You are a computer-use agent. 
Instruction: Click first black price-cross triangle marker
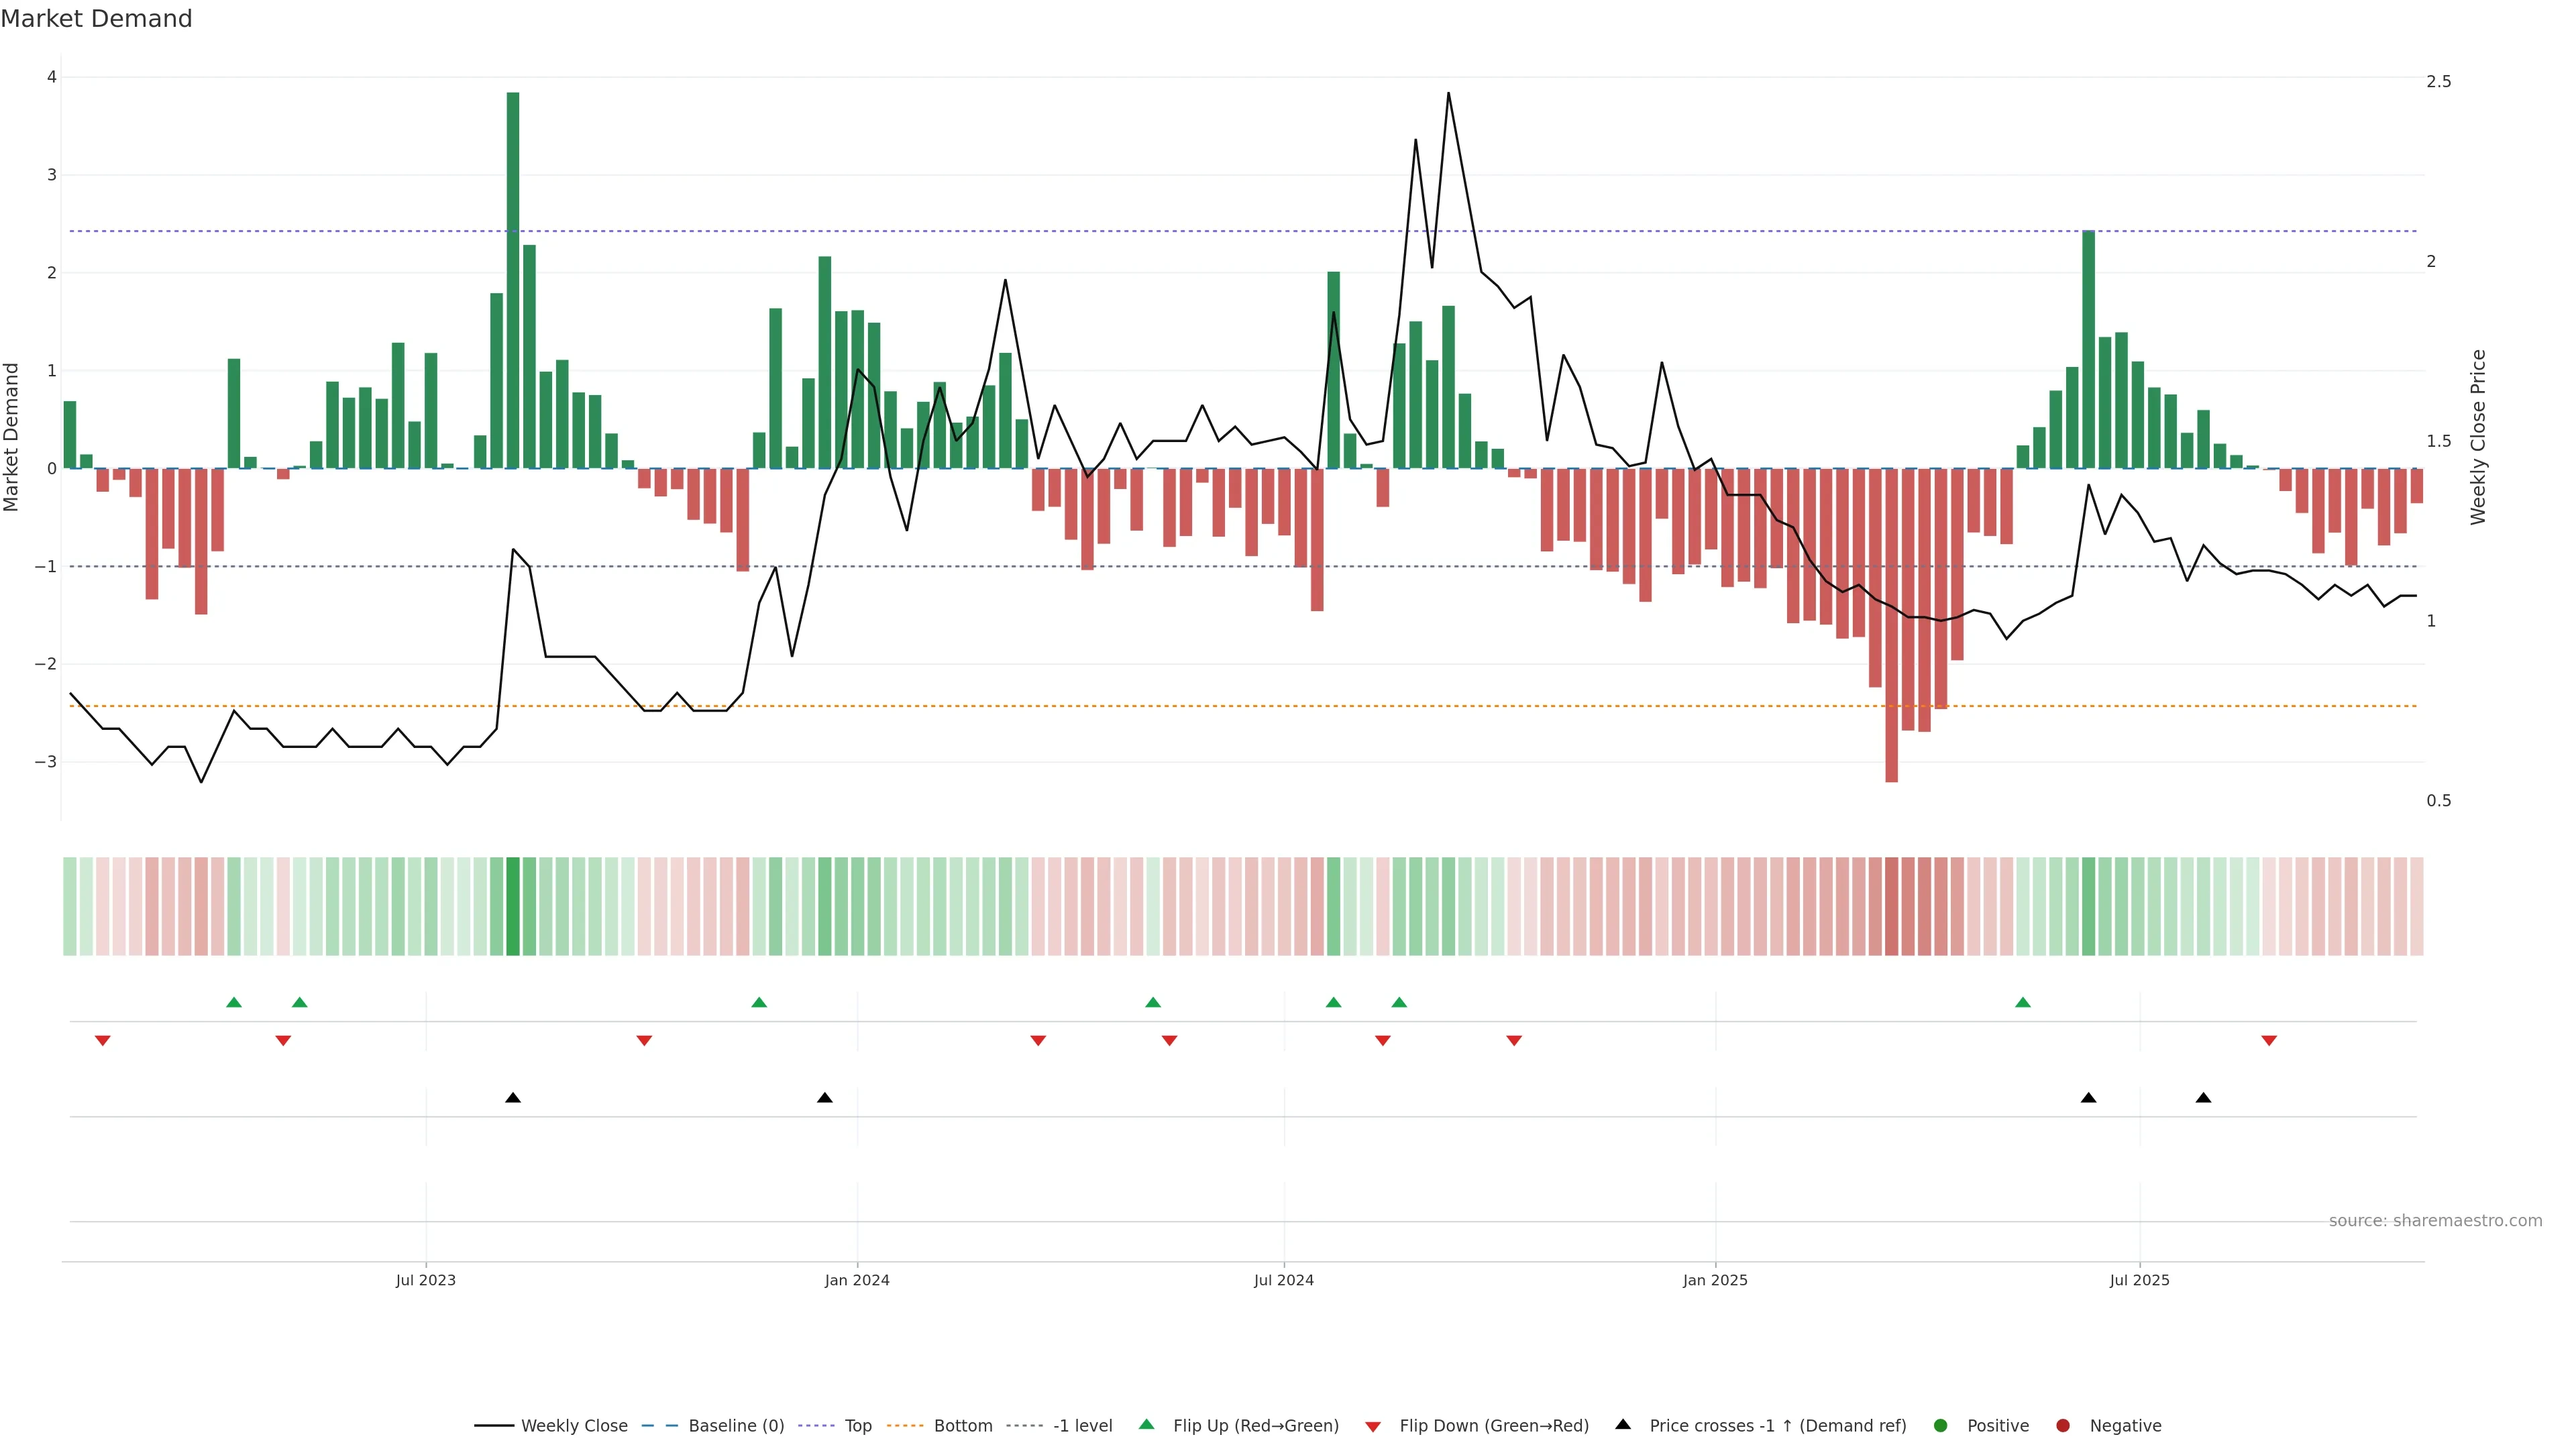513,1098
